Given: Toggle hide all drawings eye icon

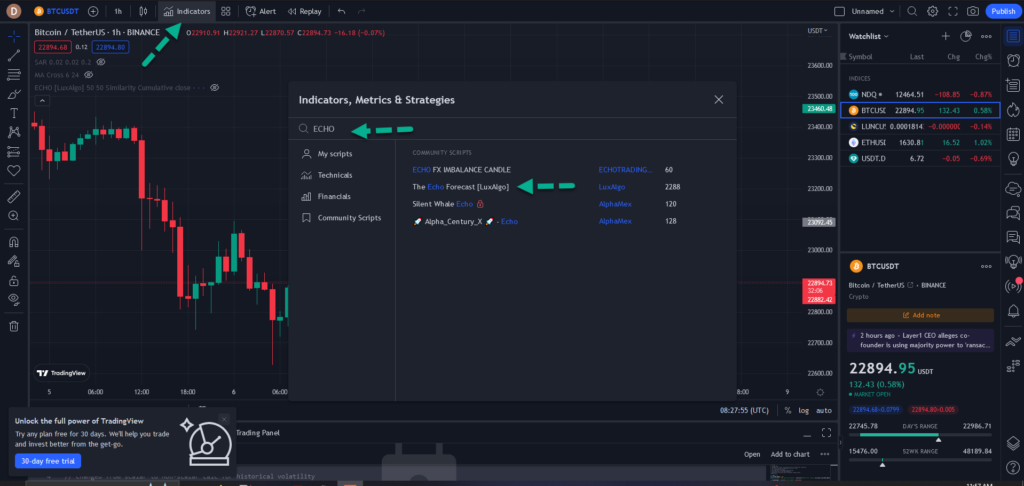Looking at the screenshot, I should tap(14, 300).
